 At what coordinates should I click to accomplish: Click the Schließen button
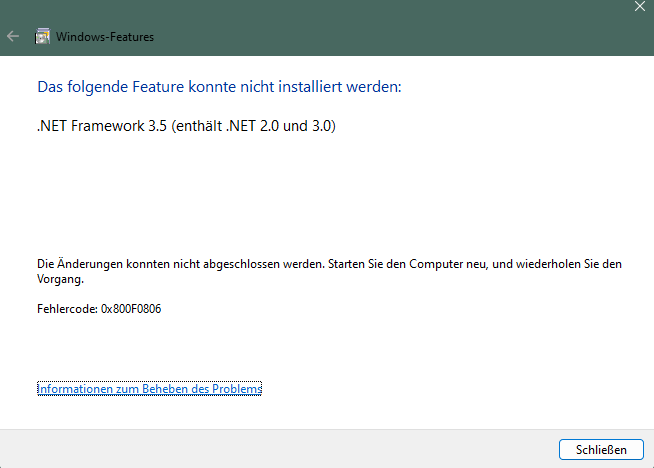pyautogui.click(x=601, y=449)
